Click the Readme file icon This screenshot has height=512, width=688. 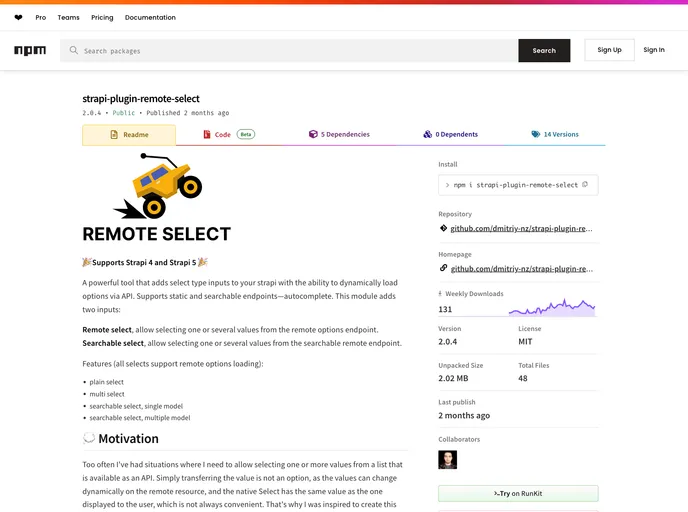coord(114,134)
